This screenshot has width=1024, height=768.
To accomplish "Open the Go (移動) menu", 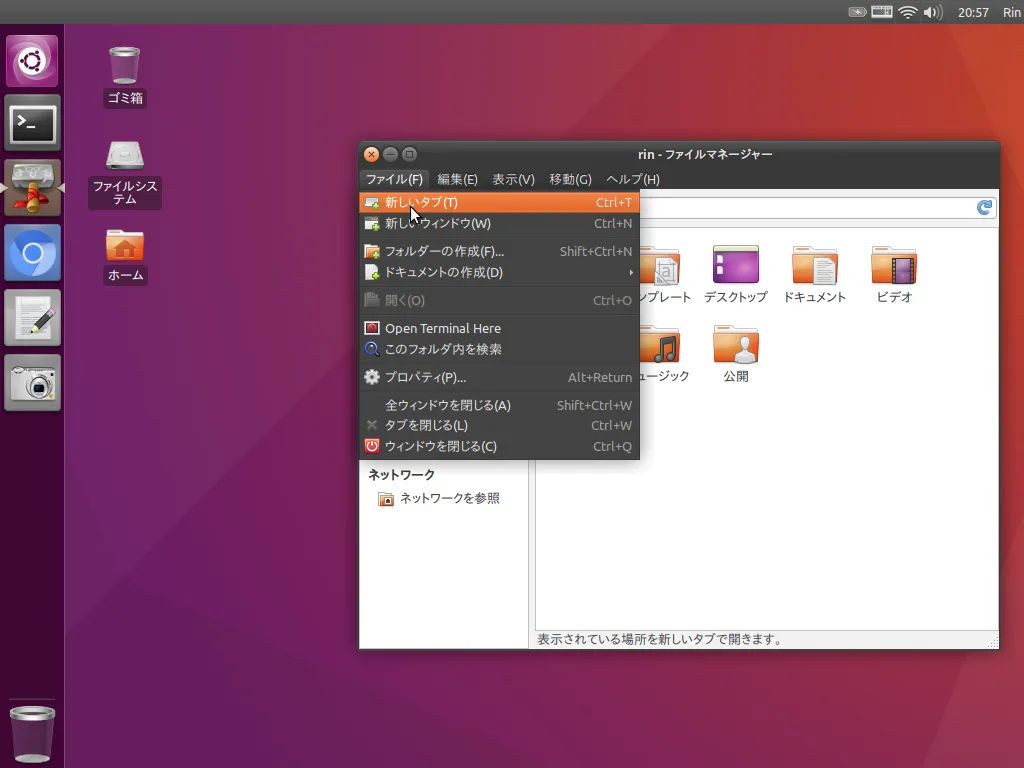I will point(570,180).
